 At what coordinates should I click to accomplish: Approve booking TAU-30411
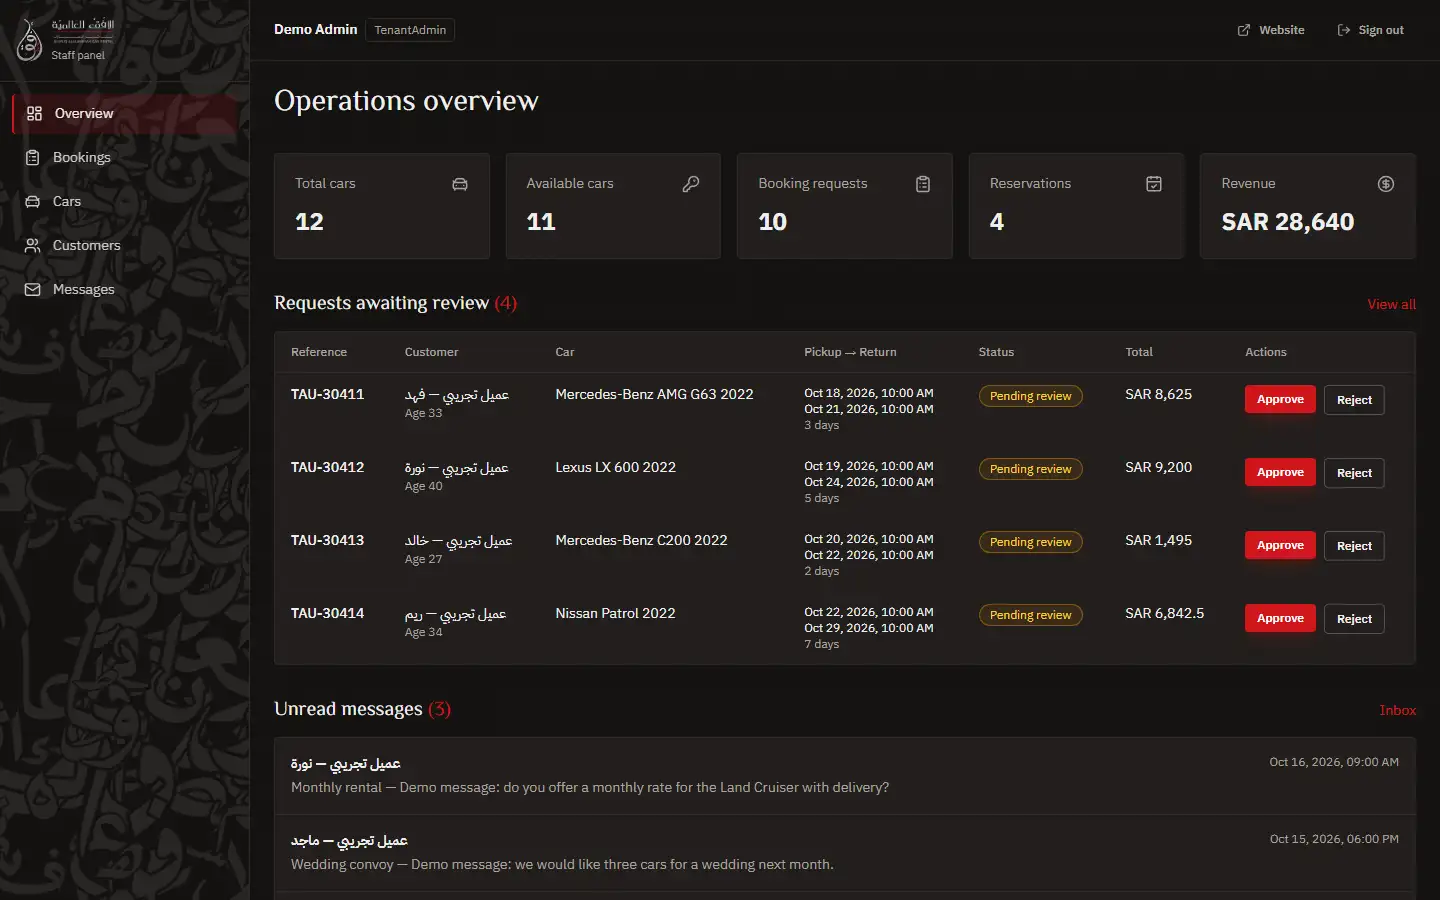[x=1280, y=400]
